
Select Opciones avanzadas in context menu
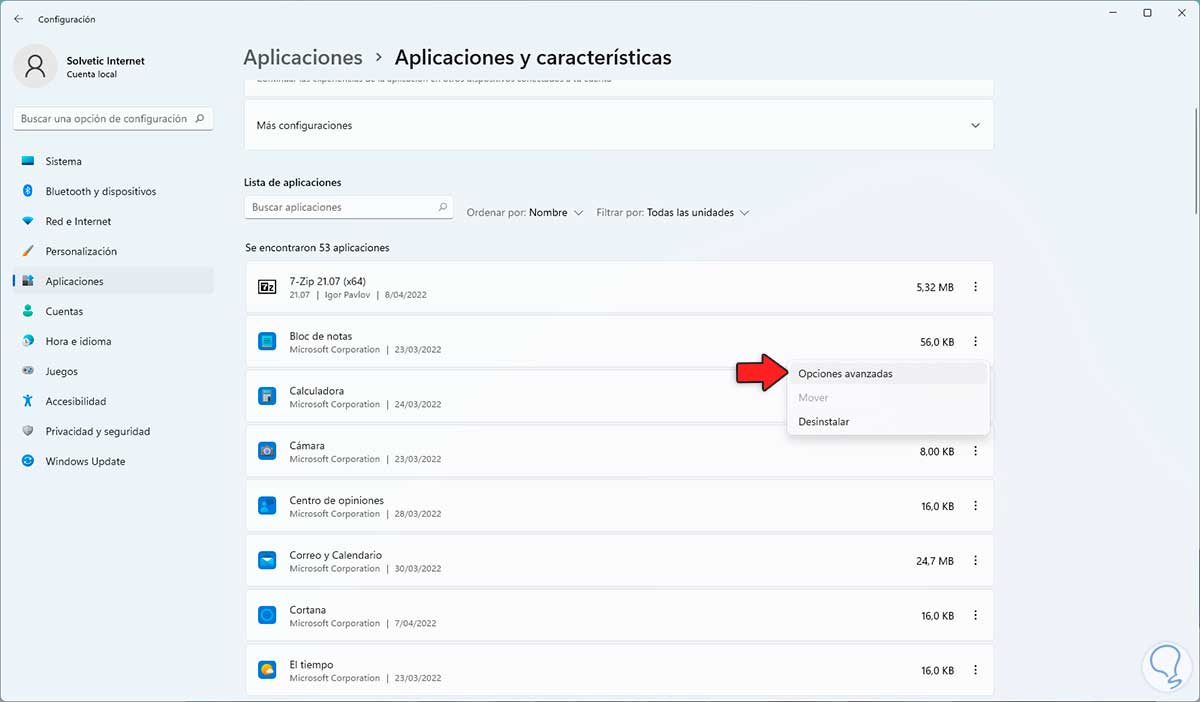click(x=888, y=373)
